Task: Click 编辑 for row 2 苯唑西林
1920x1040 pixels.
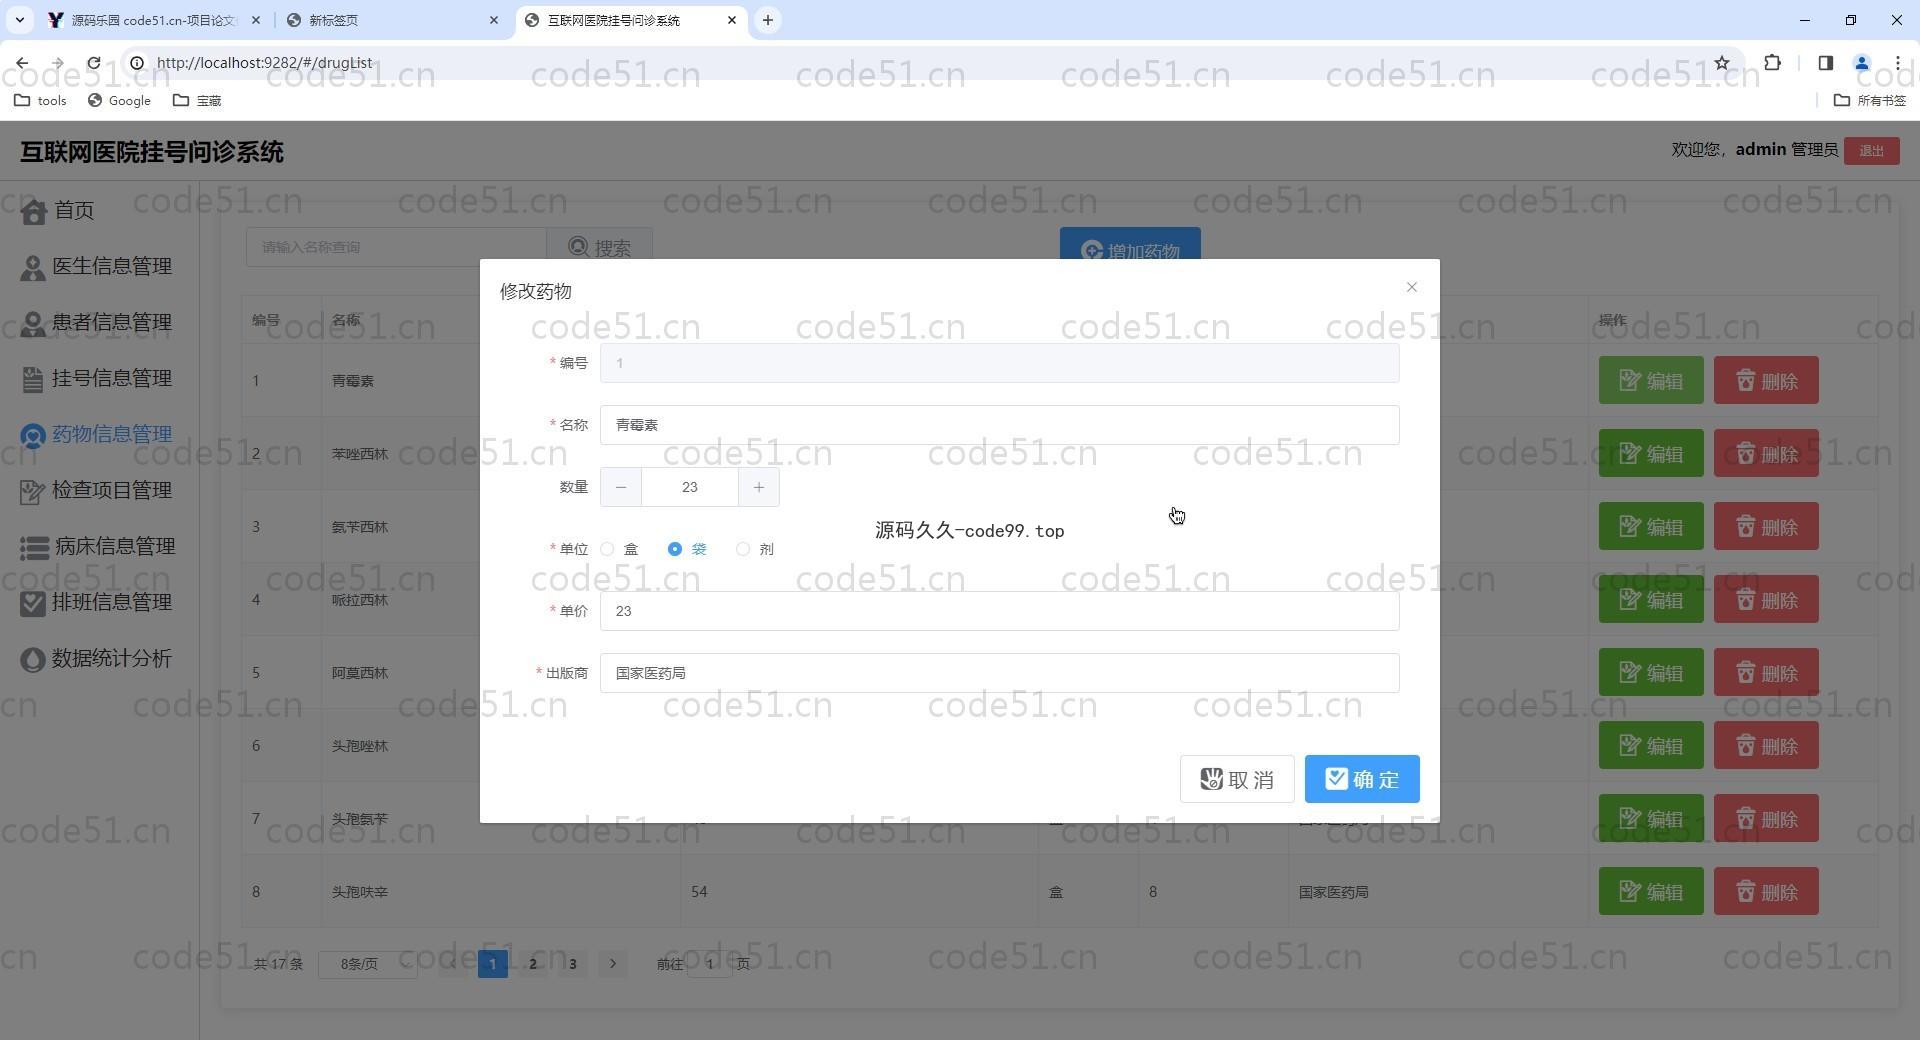Action: pyautogui.click(x=1650, y=453)
